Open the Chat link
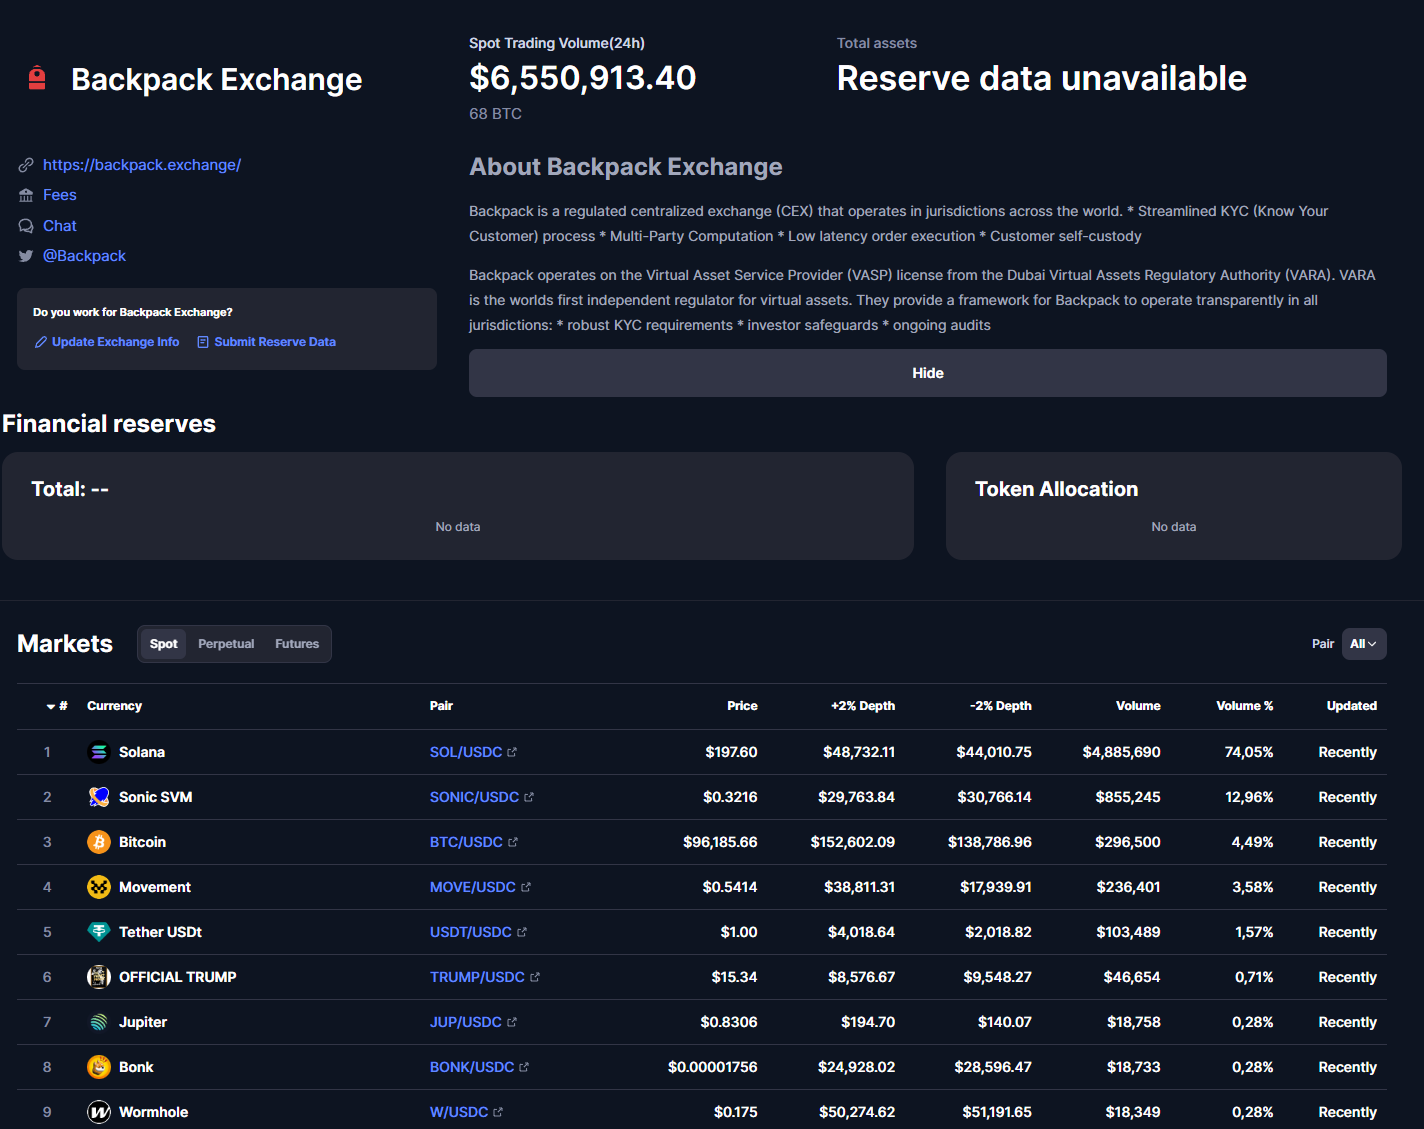The image size is (1424, 1129). 60,226
